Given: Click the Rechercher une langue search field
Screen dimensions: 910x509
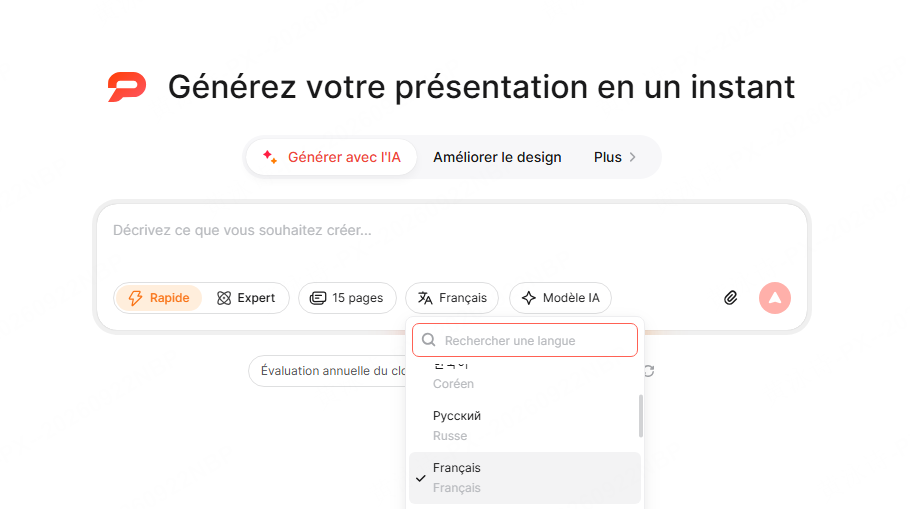Looking at the screenshot, I should (x=525, y=340).
